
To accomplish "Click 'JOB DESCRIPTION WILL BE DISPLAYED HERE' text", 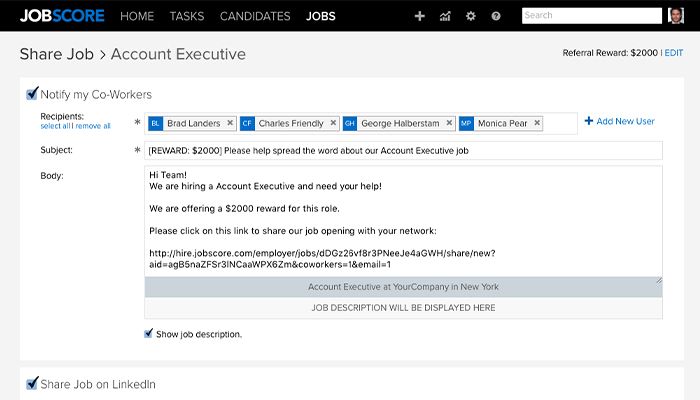I will 403,308.
